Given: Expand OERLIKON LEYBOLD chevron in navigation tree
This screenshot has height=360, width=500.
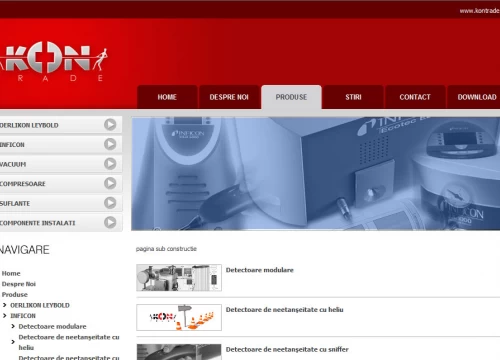Looking at the screenshot, I should (5, 305).
